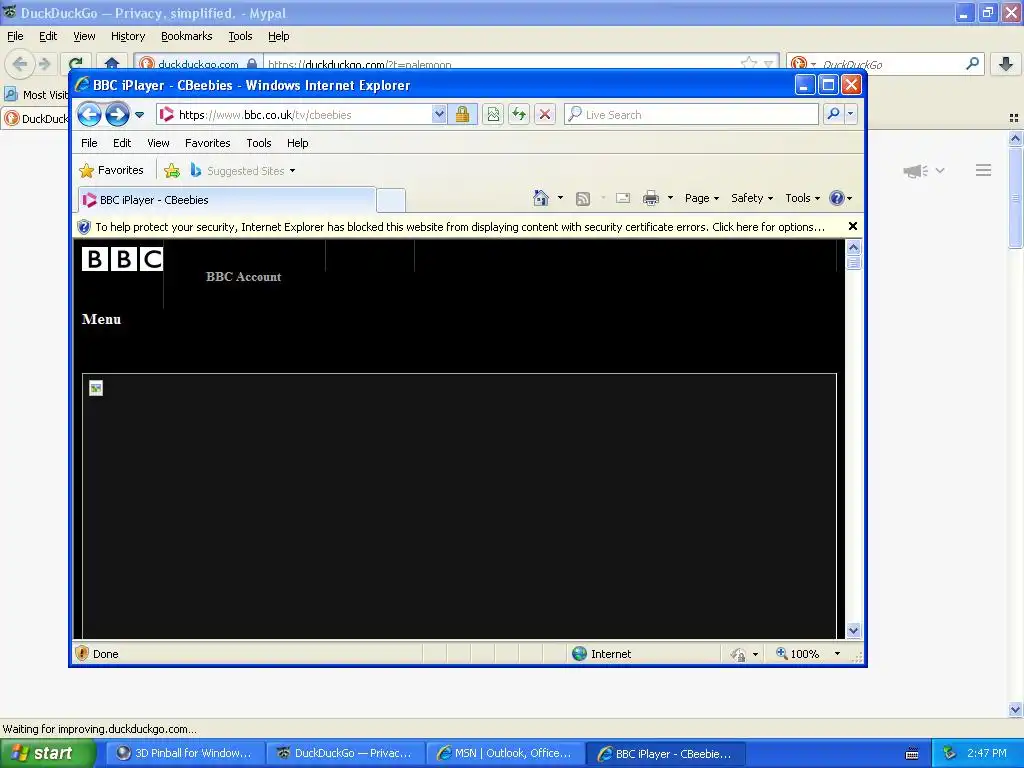Open search provider options dropdown arrow
The width and height of the screenshot is (1024, 768).
(x=850, y=114)
